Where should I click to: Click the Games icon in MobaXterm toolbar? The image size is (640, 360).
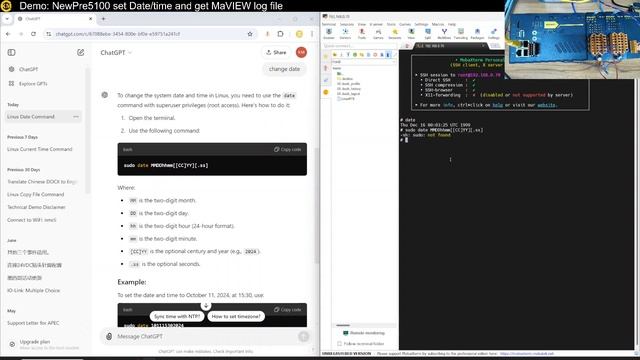pyautogui.click(x=378, y=34)
